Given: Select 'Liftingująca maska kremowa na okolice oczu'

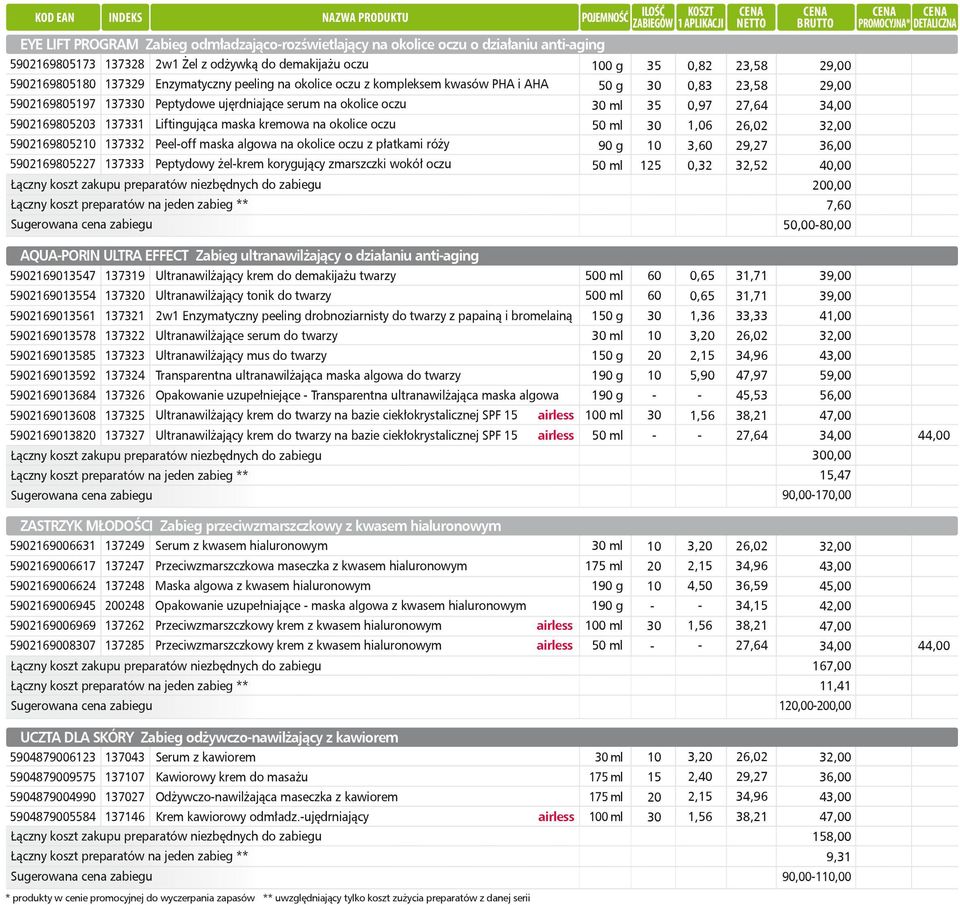Looking at the screenshot, I should point(276,124).
